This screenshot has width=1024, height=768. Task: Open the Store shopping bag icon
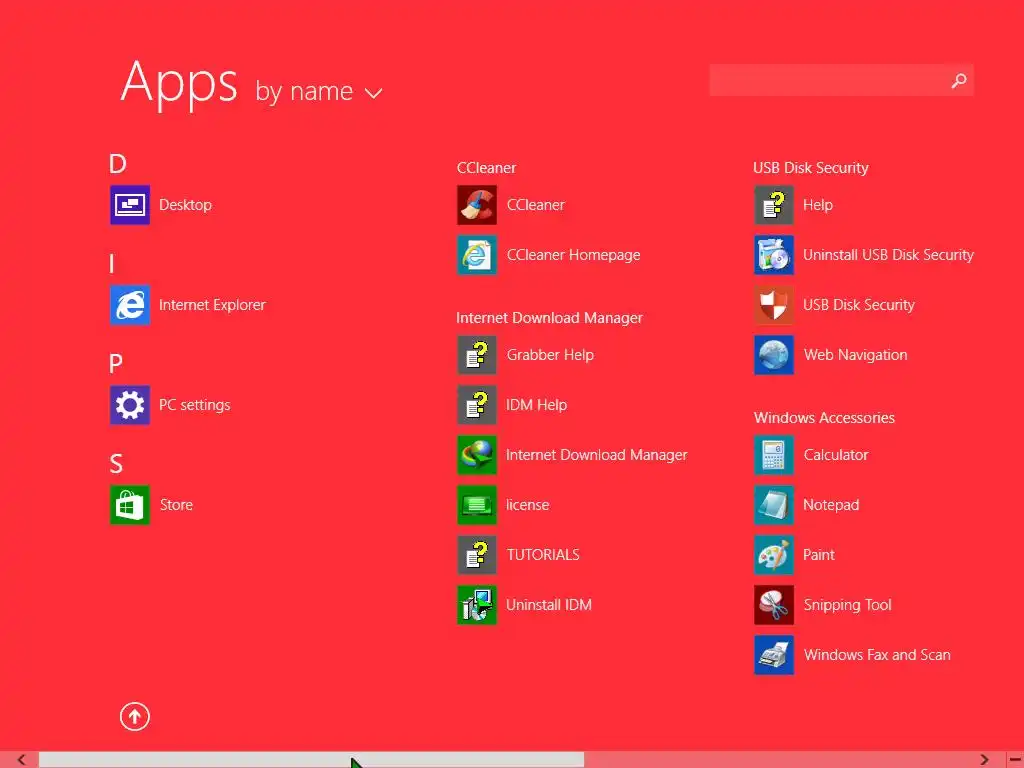pos(129,505)
